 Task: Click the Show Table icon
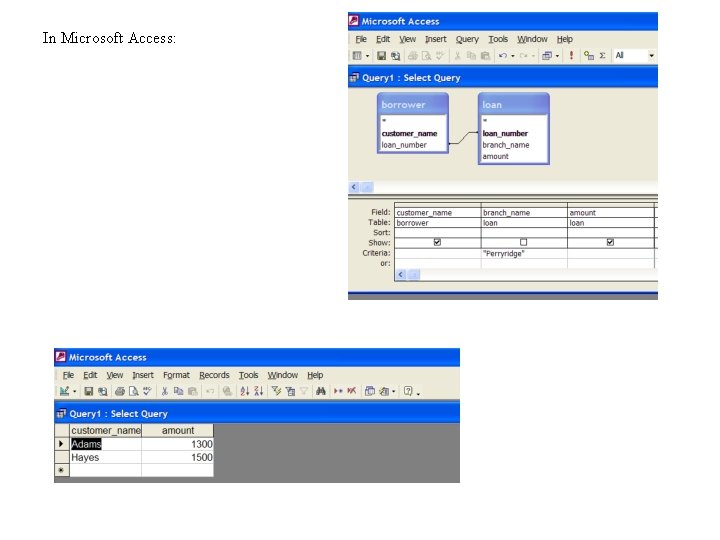click(589, 56)
